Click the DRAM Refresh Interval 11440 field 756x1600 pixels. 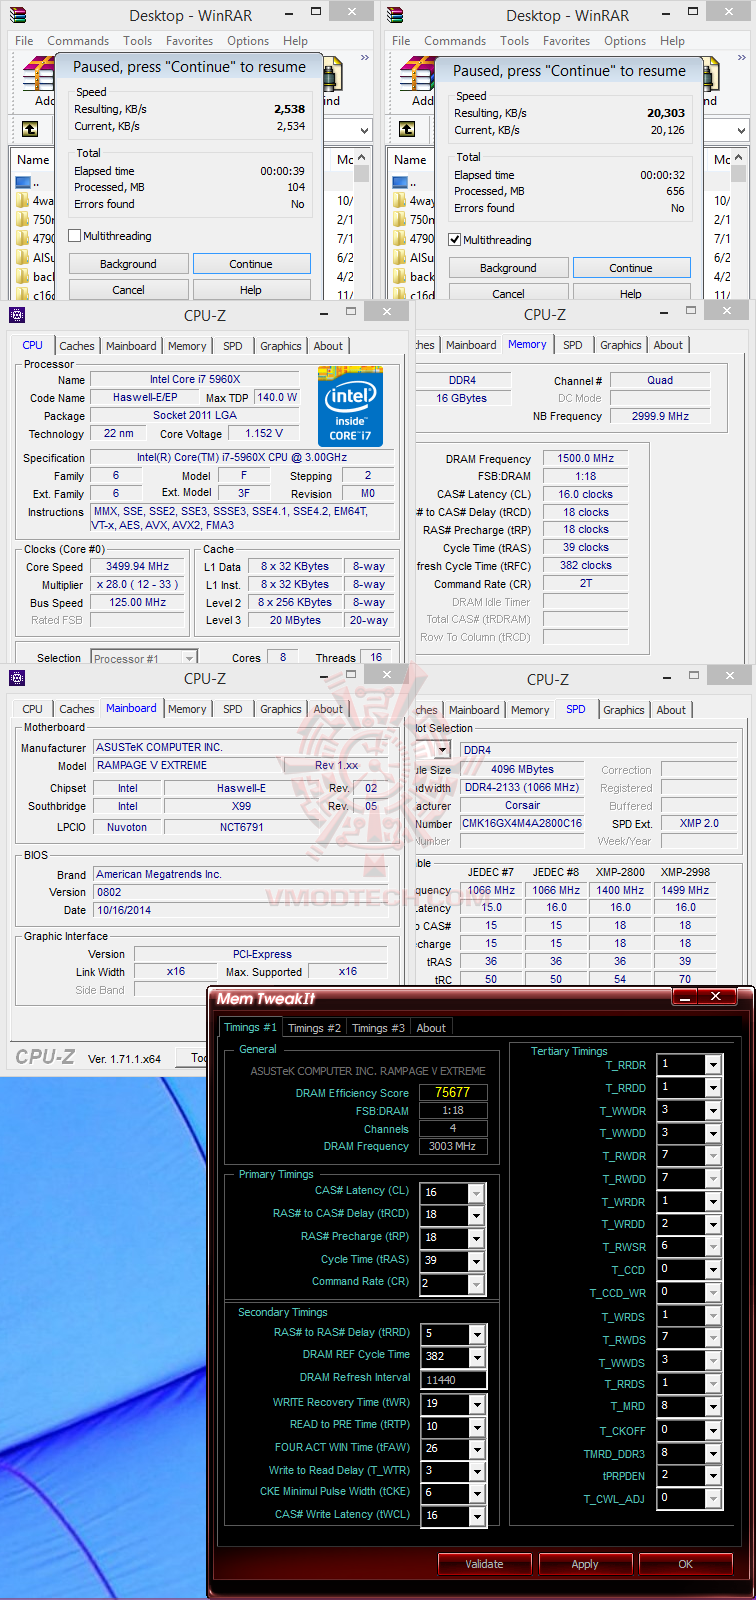454,1380
